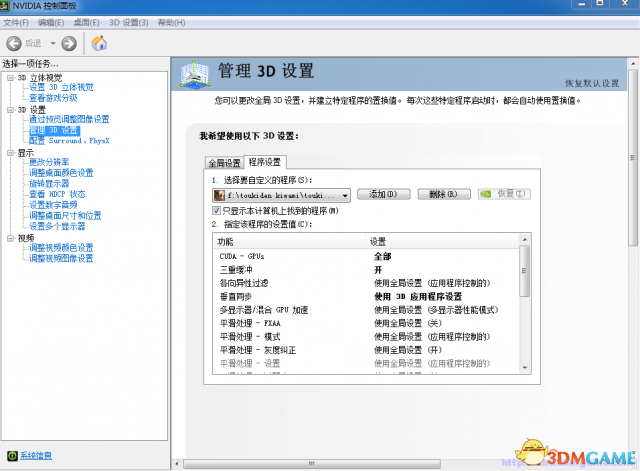Select 配置 Surround、PhysX in tree
This screenshot has height=471, width=640.
[x=69, y=141]
